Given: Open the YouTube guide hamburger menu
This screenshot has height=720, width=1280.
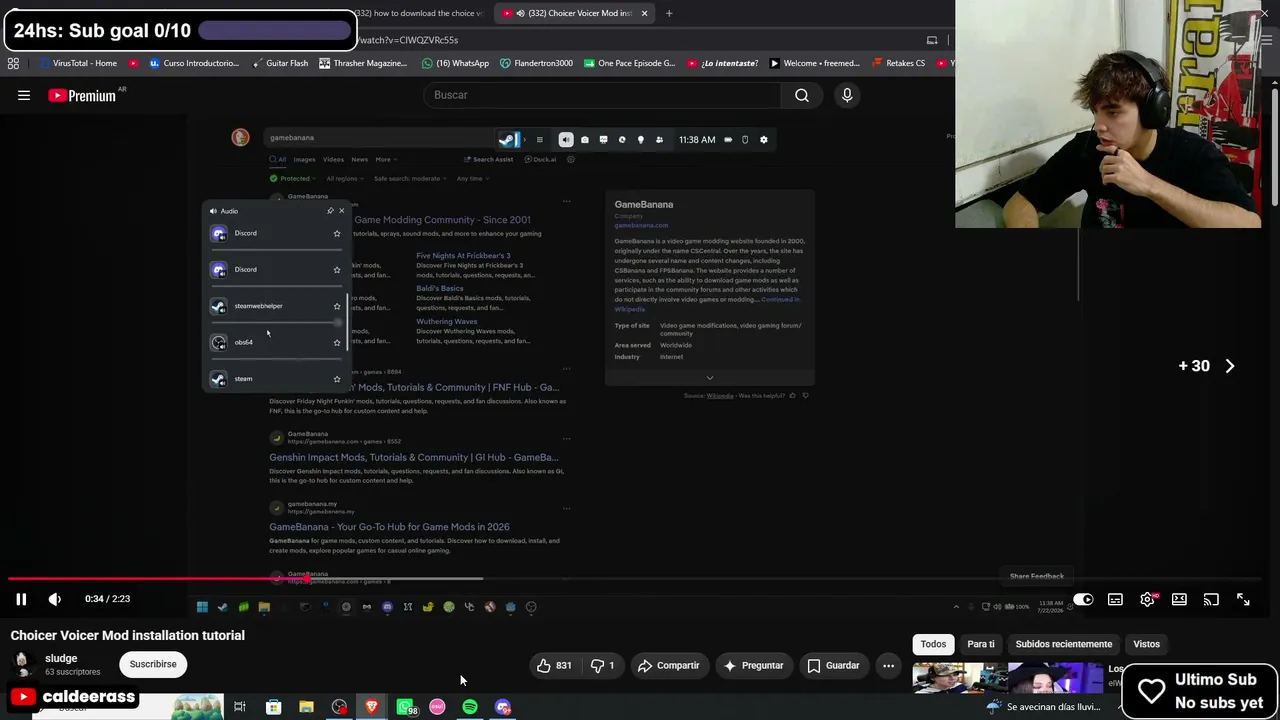Looking at the screenshot, I should (x=24, y=95).
